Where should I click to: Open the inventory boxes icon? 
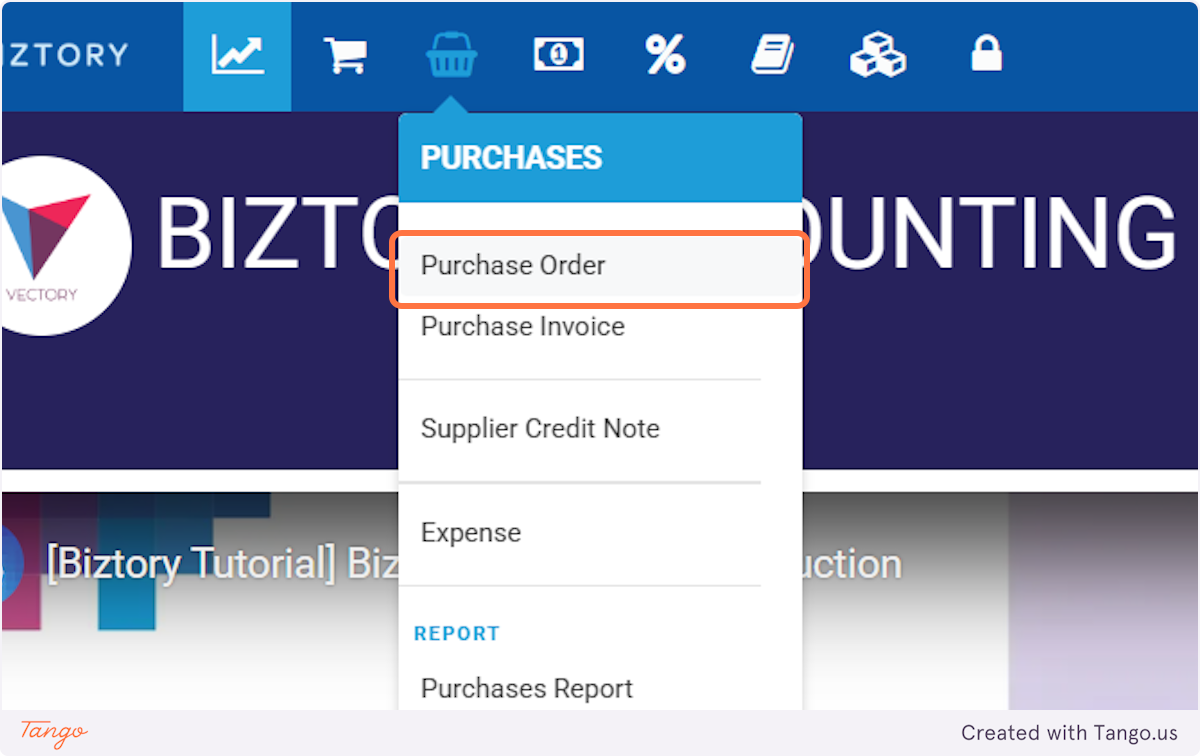(x=878, y=55)
